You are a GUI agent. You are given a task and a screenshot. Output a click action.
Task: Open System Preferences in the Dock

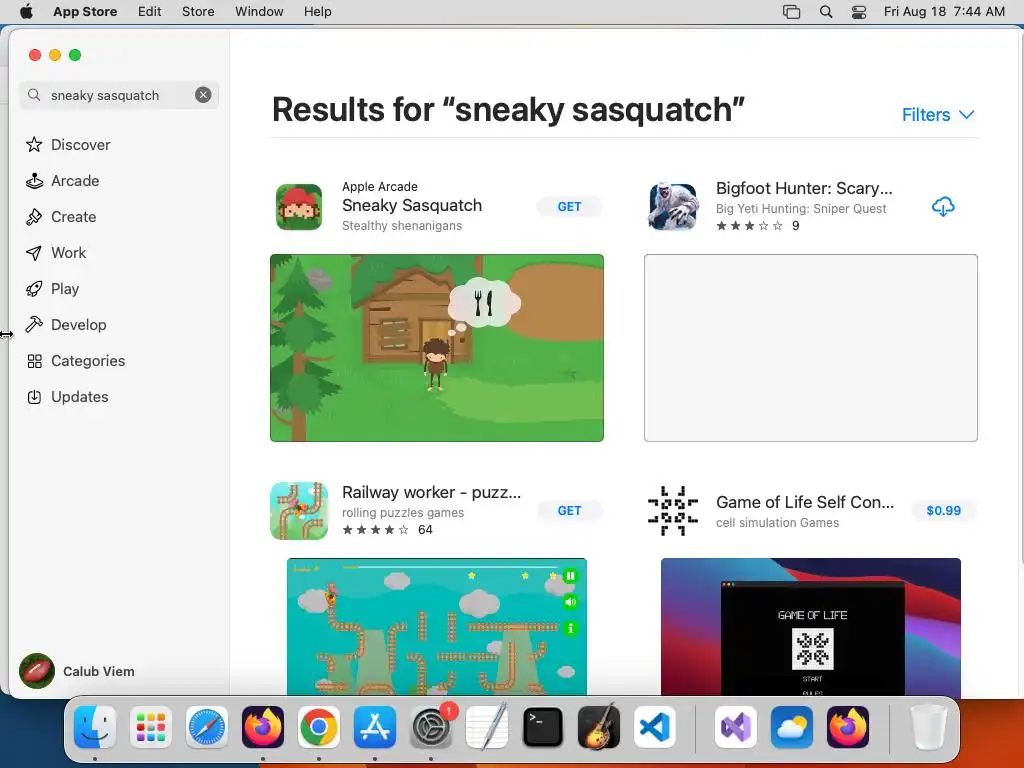click(430, 728)
